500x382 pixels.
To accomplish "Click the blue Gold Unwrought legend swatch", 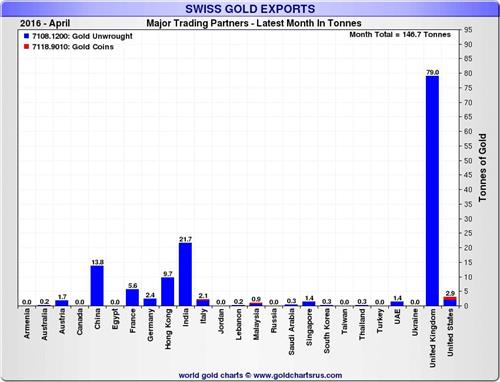I will coord(27,36).
